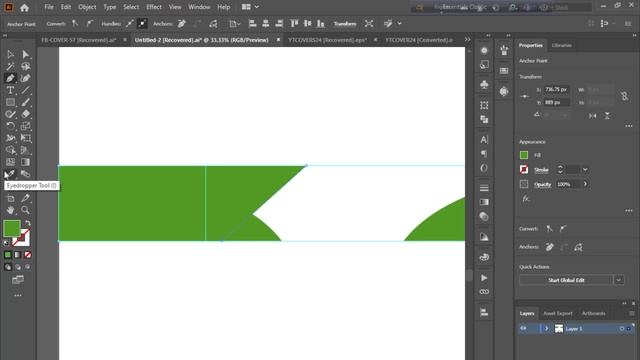Expand Layer 1 sublayers

click(x=547, y=329)
